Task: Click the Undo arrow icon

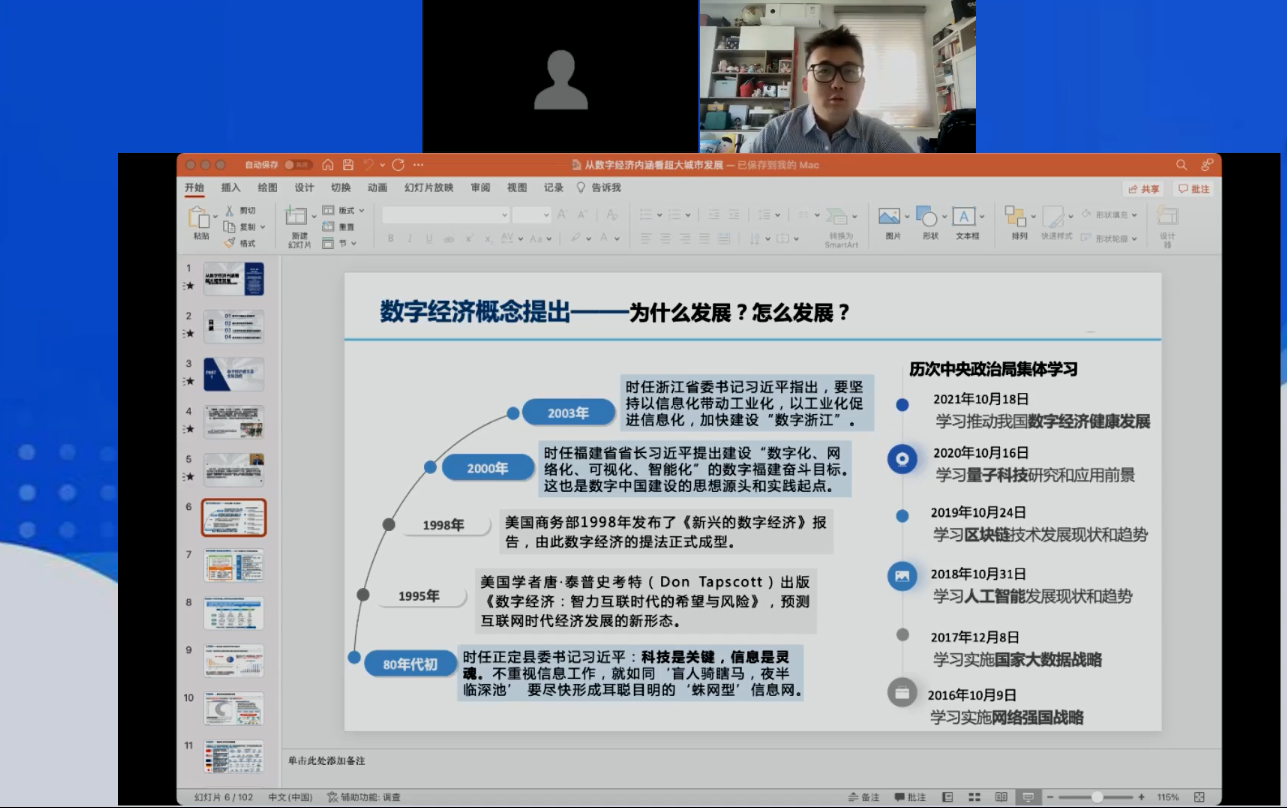Action: [368, 165]
